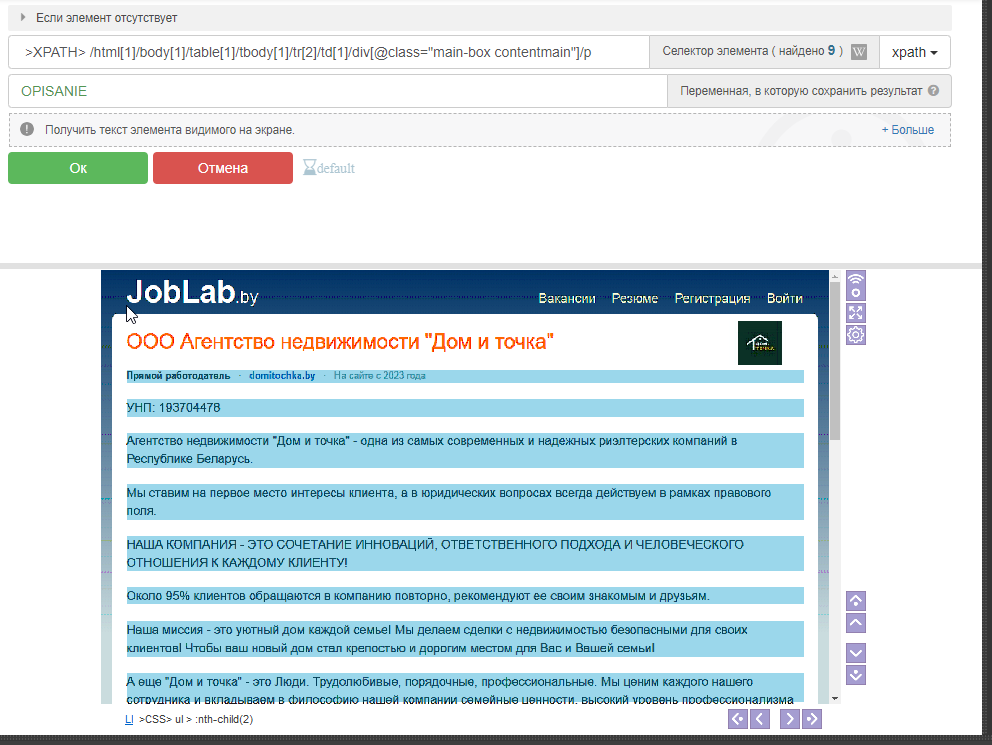Click the scroll far right arrow icon

(x=812, y=719)
